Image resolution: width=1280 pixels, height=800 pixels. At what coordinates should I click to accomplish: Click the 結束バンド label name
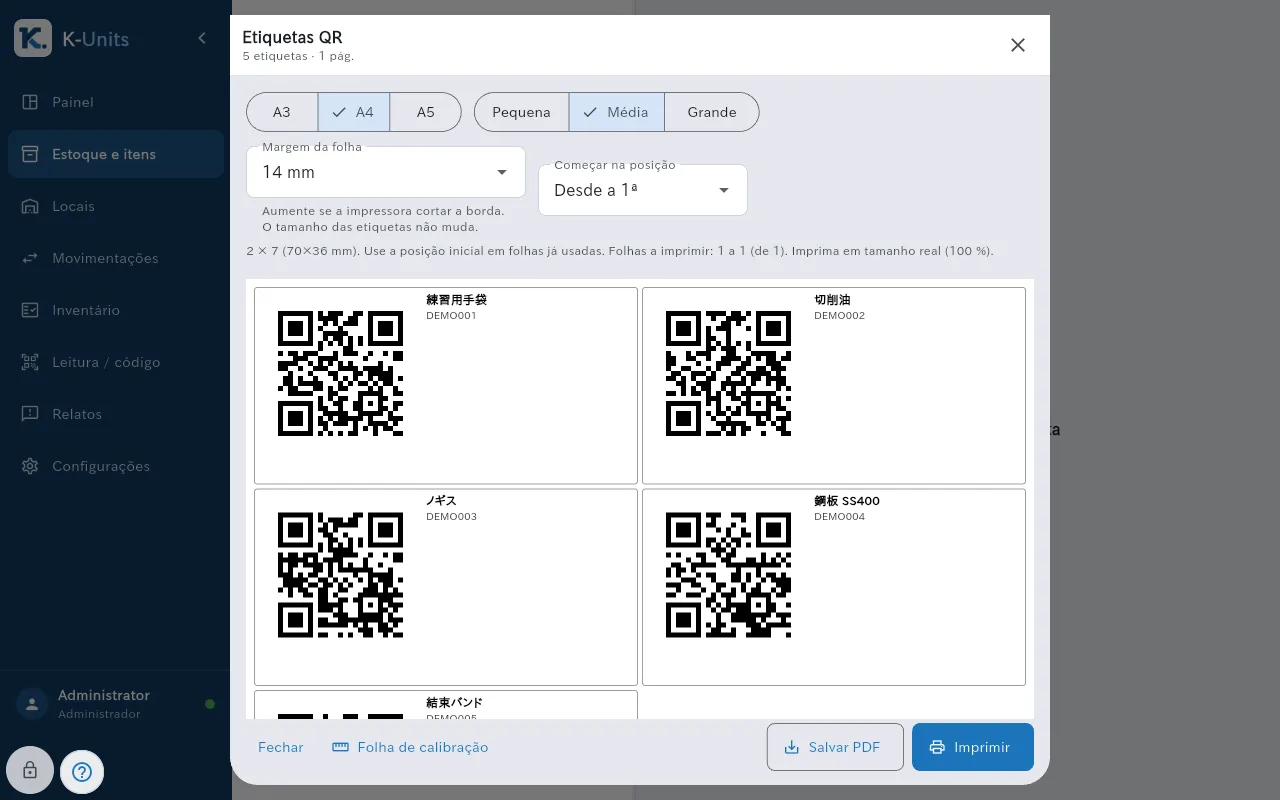tap(454, 703)
